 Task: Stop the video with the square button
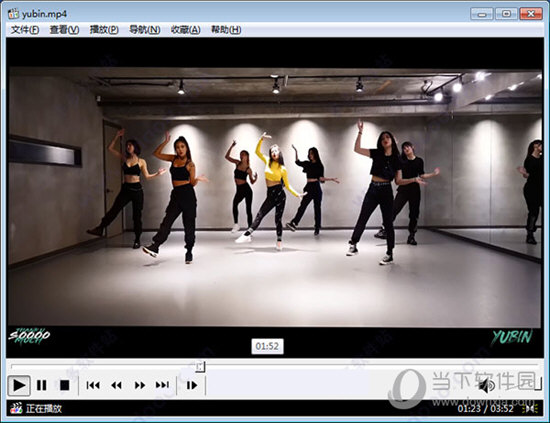[65, 385]
